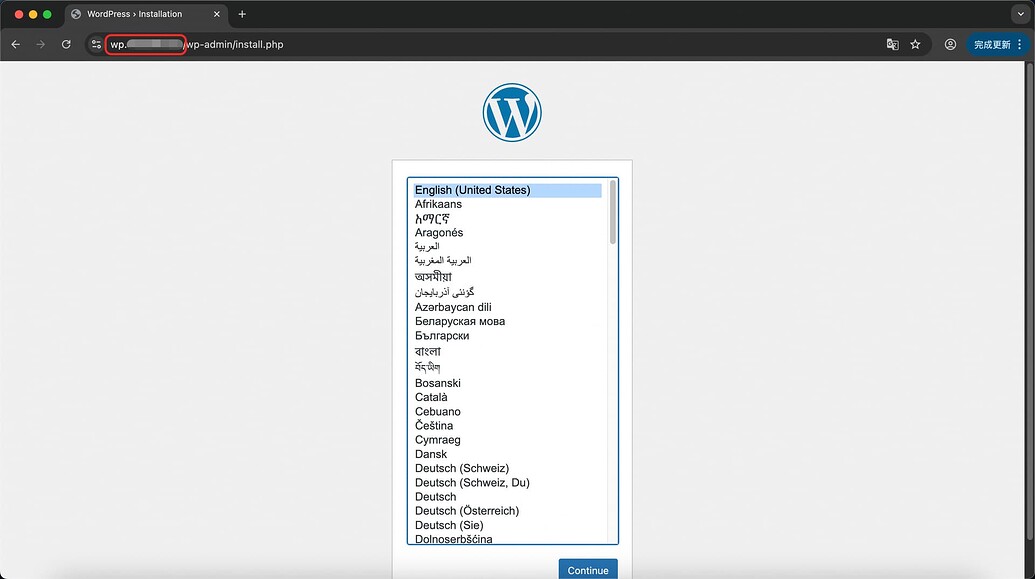
Task: Select Čeština in the language list
Action: [507, 426]
